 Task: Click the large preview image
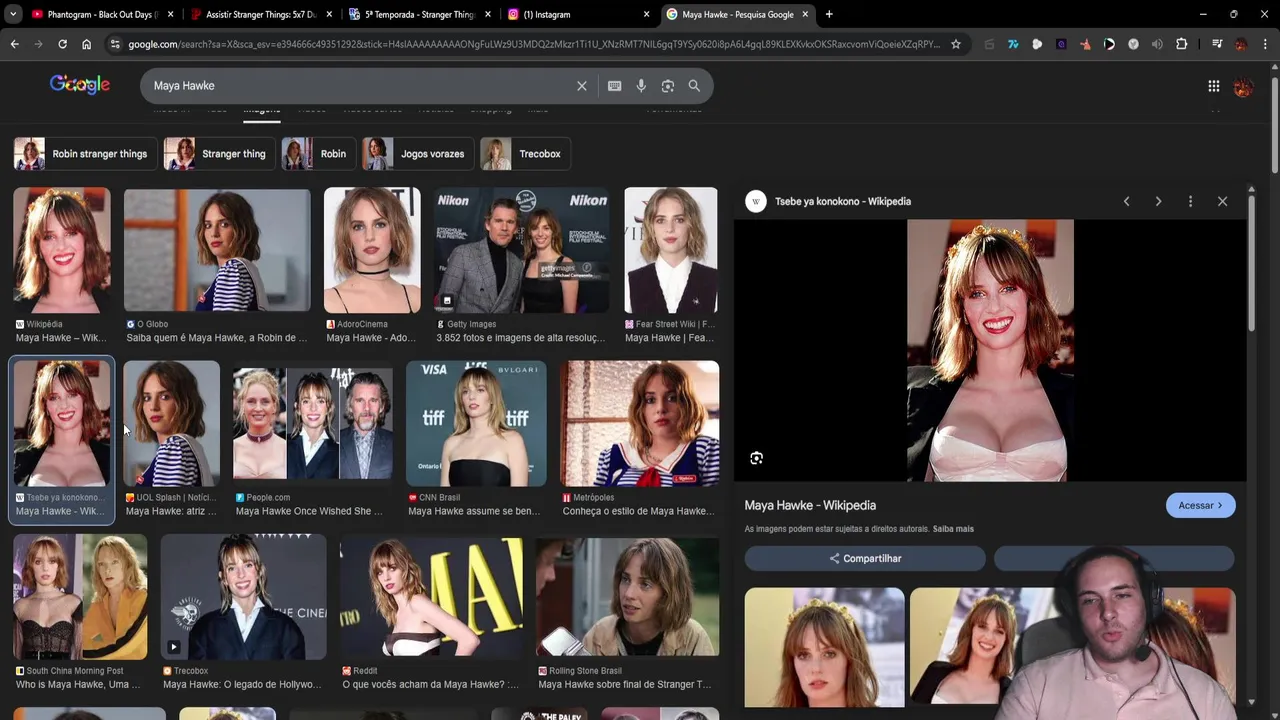pos(990,351)
